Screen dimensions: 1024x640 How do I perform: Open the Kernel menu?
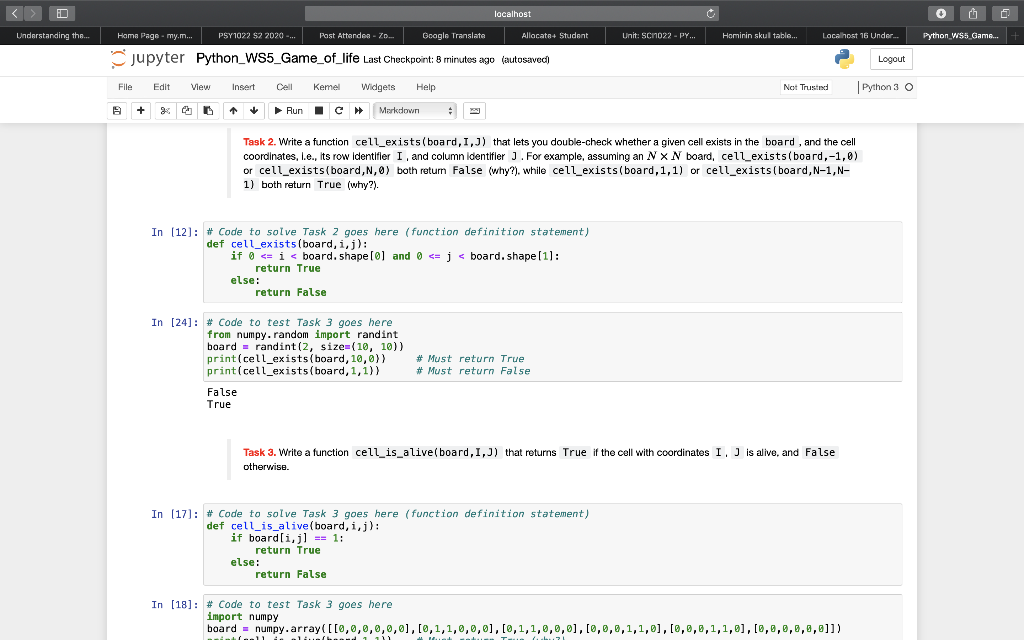pos(326,87)
